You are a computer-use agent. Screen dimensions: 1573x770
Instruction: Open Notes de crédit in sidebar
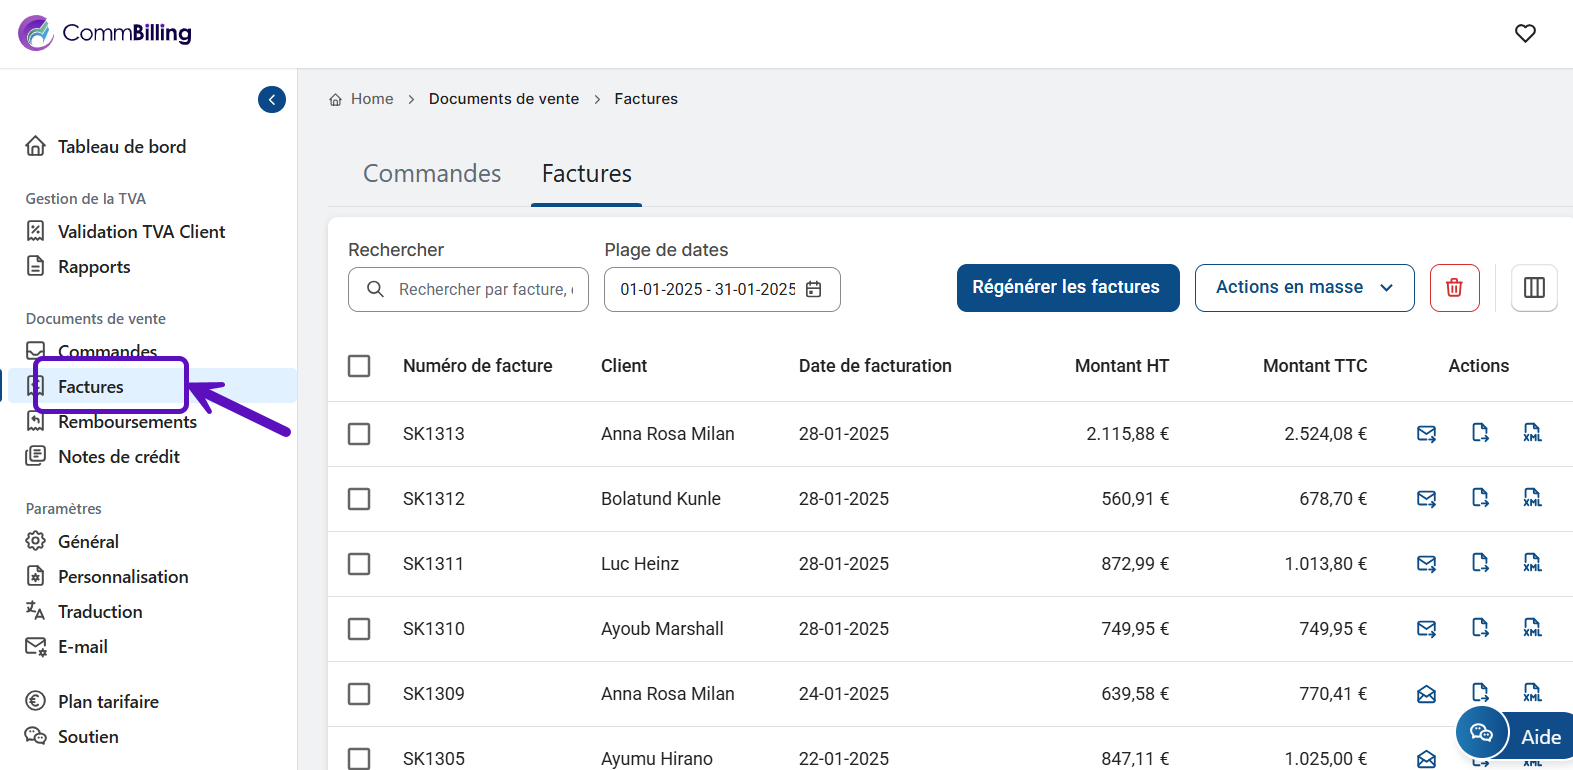[x=118, y=457]
